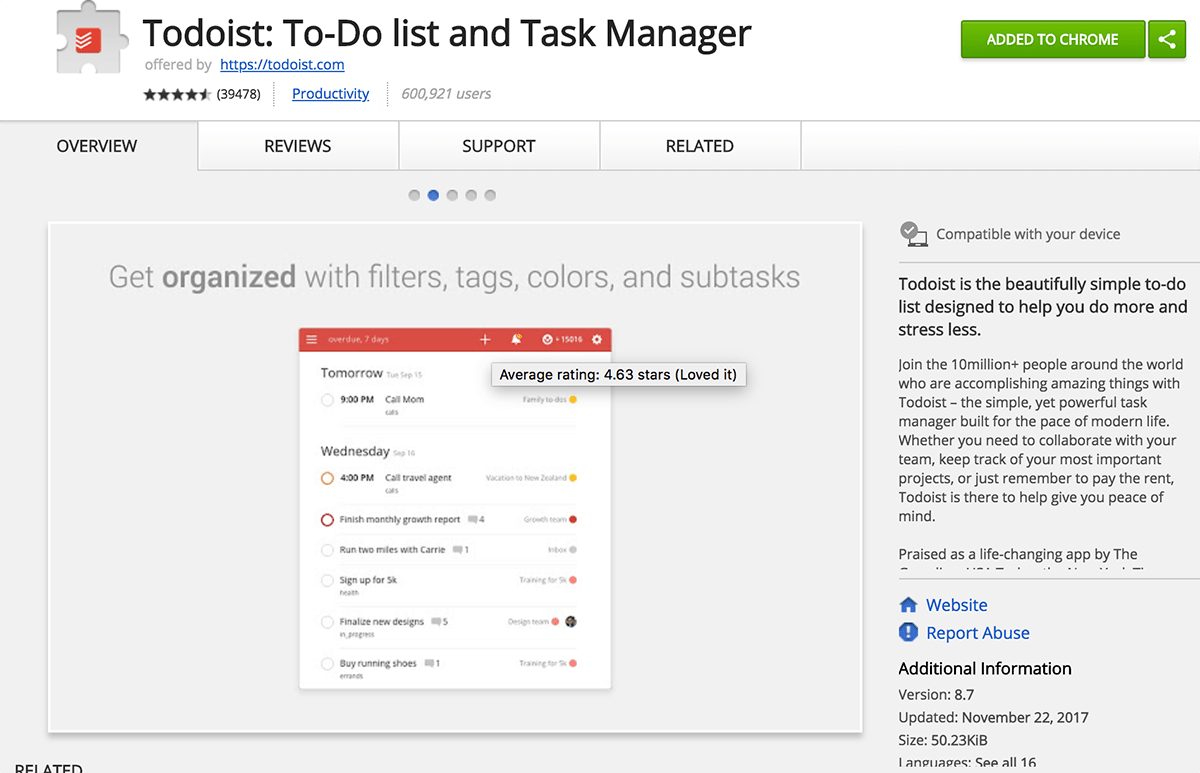Click the comment icon beside Finish monthly growth report
This screenshot has width=1200, height=773.
coord(472,520)
